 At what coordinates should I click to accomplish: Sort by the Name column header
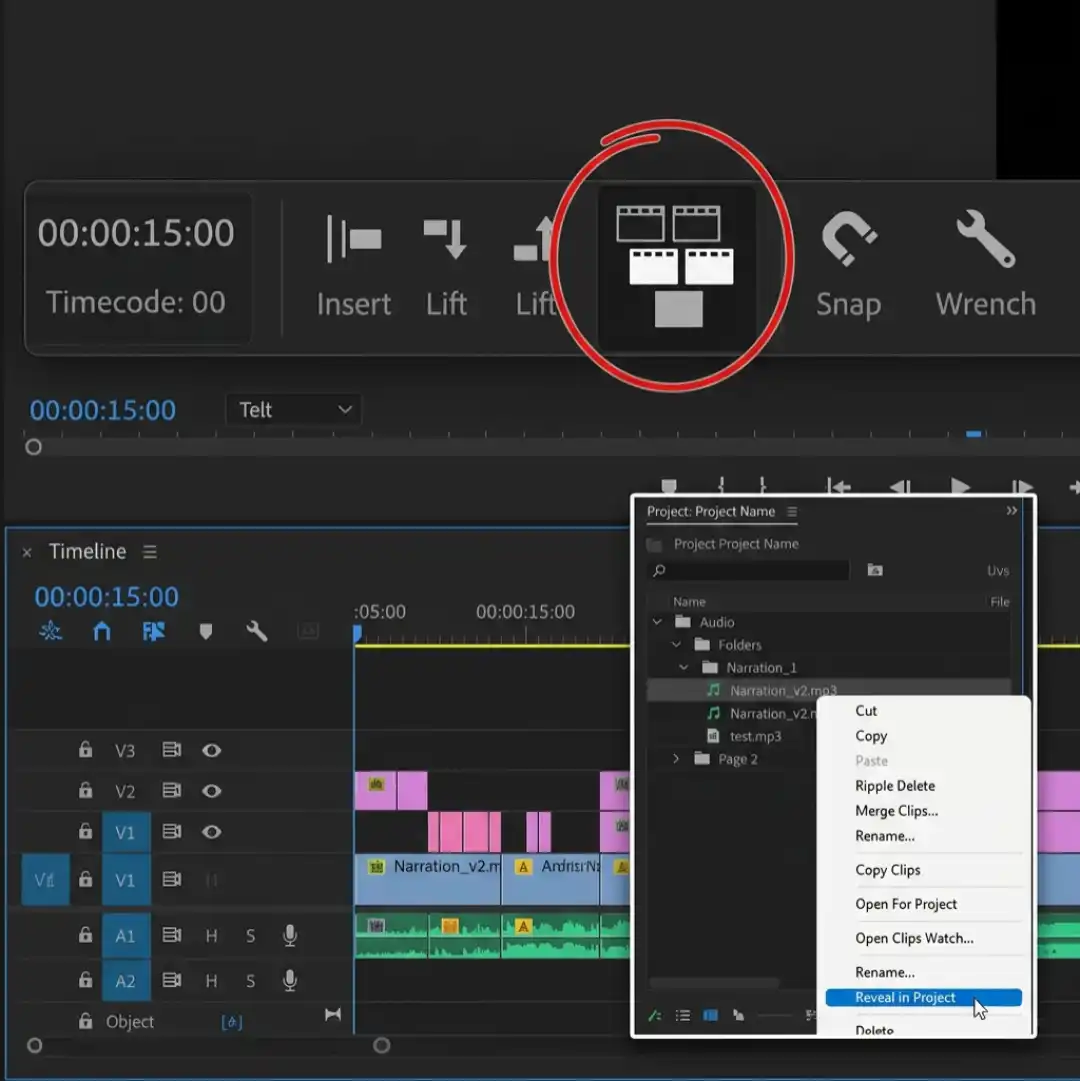[689, 602]
